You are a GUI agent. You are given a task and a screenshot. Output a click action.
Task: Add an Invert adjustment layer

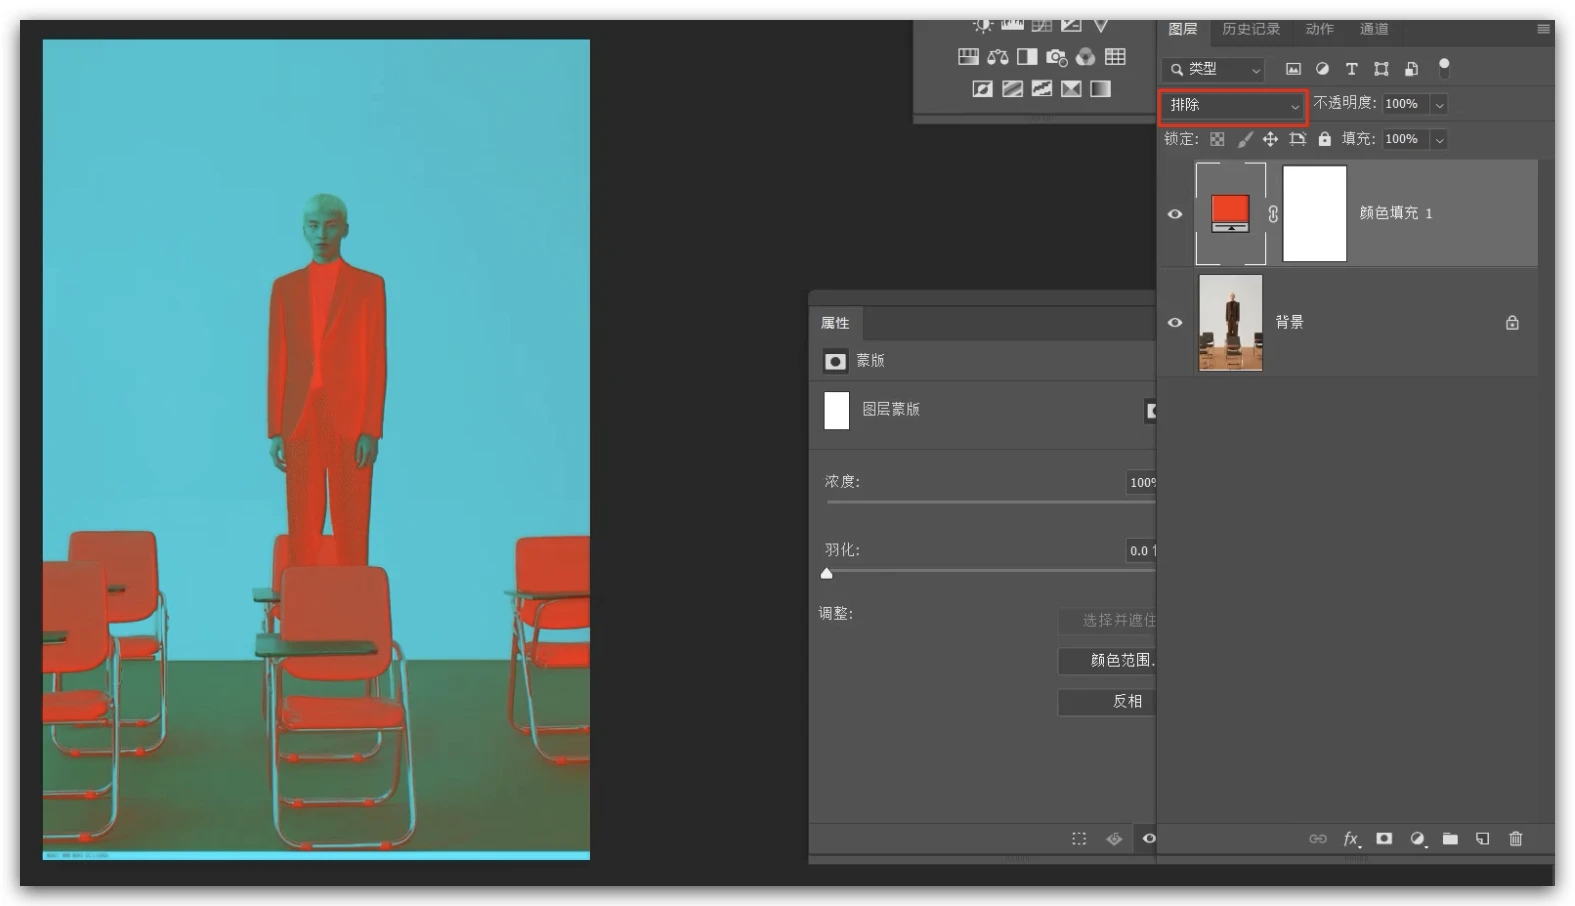pyautogui.click(x=983, y=89)
